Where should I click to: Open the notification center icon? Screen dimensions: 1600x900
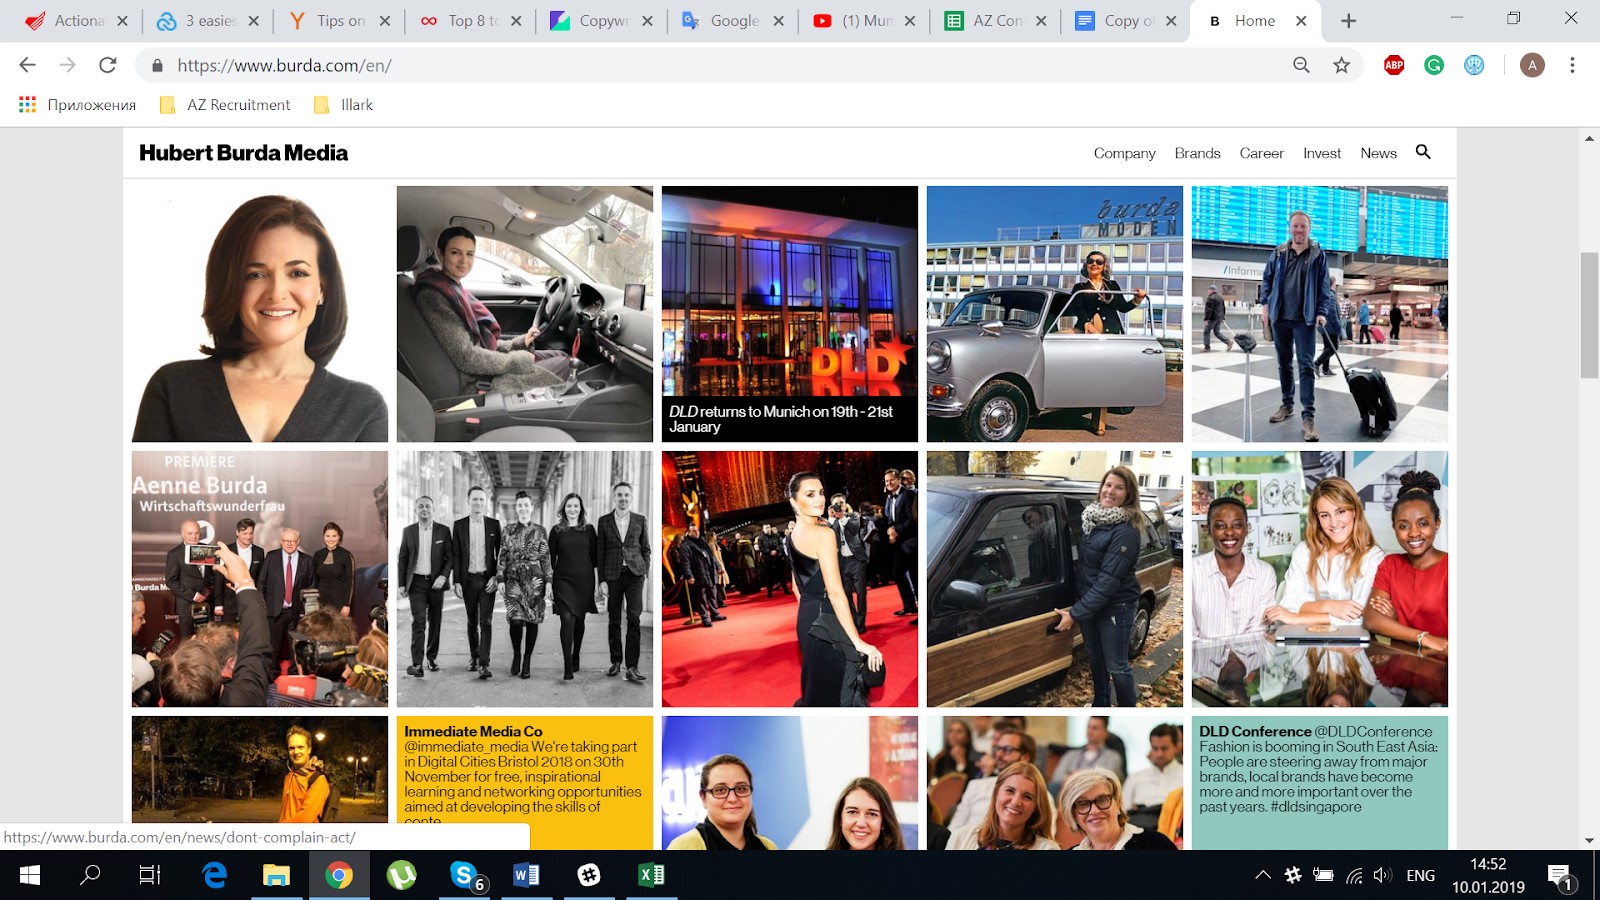pyautogui.click(x=1561, y=877)
